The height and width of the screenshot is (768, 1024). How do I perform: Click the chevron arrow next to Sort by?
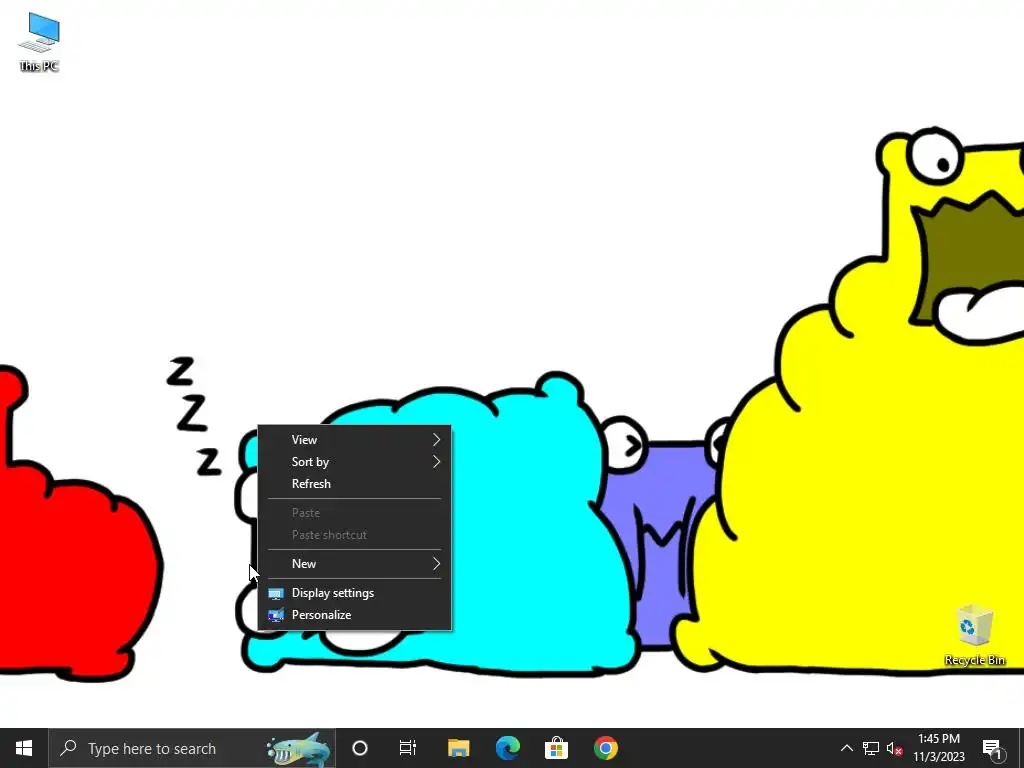(436, 462)
